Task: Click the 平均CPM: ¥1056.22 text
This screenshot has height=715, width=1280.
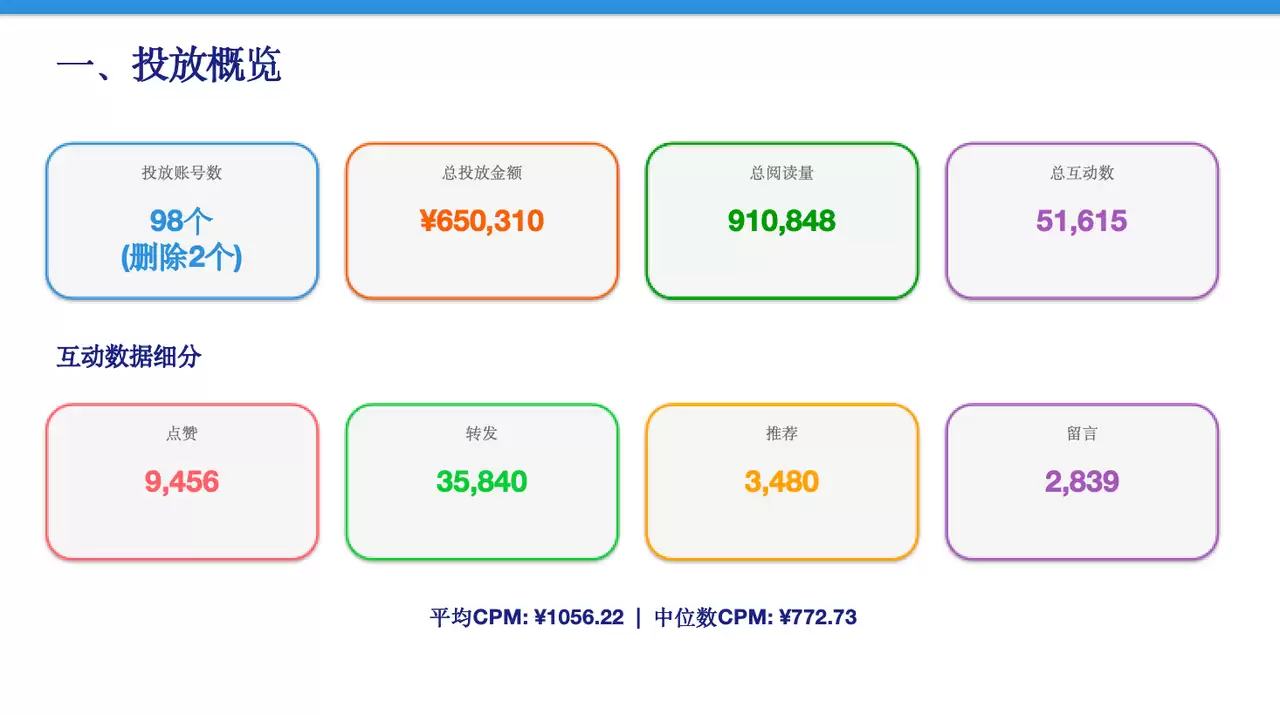Action: [527, 617]
